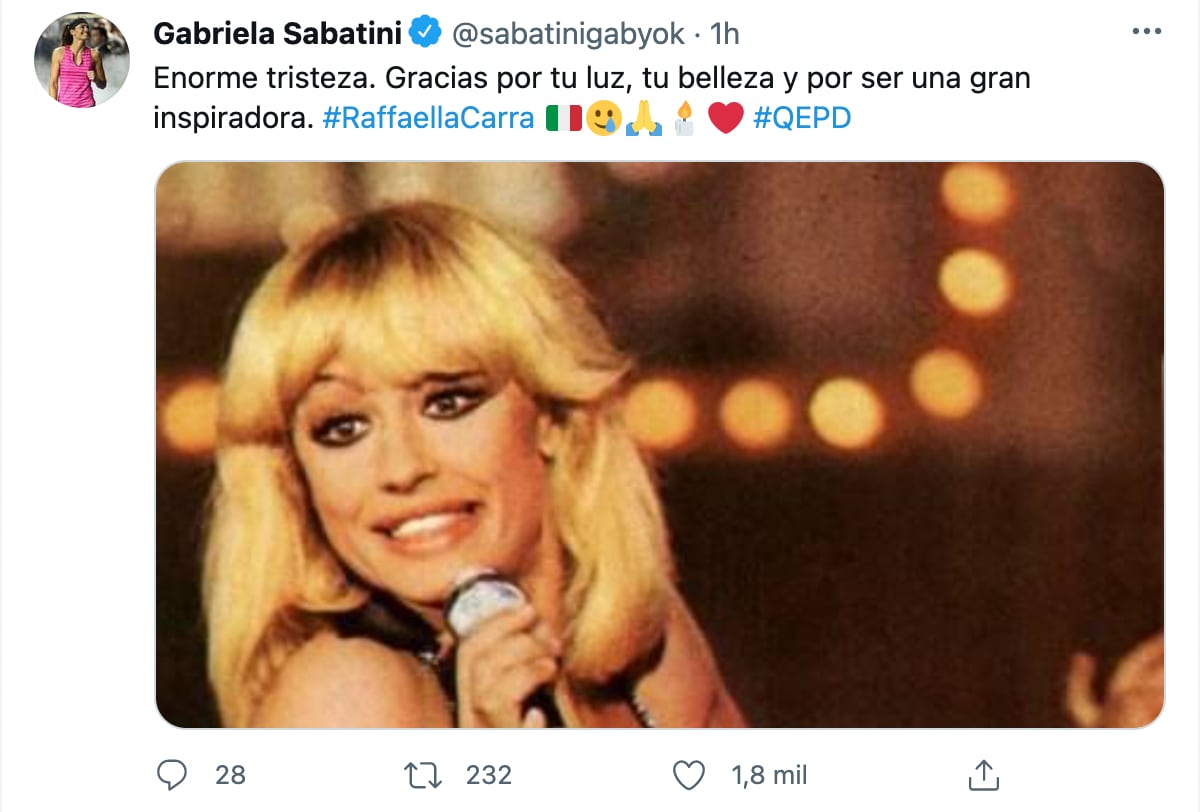Click the 1,8 mil likes count
1204x812 pixels.
coord(769,775)
